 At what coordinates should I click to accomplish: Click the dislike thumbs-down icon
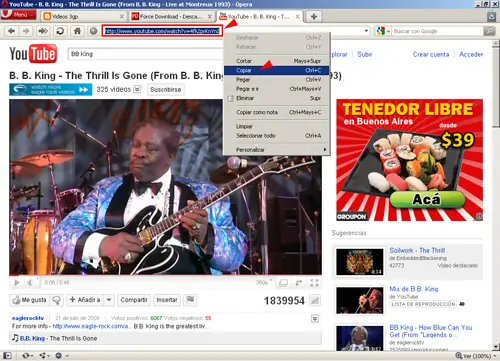coord(57,300)
